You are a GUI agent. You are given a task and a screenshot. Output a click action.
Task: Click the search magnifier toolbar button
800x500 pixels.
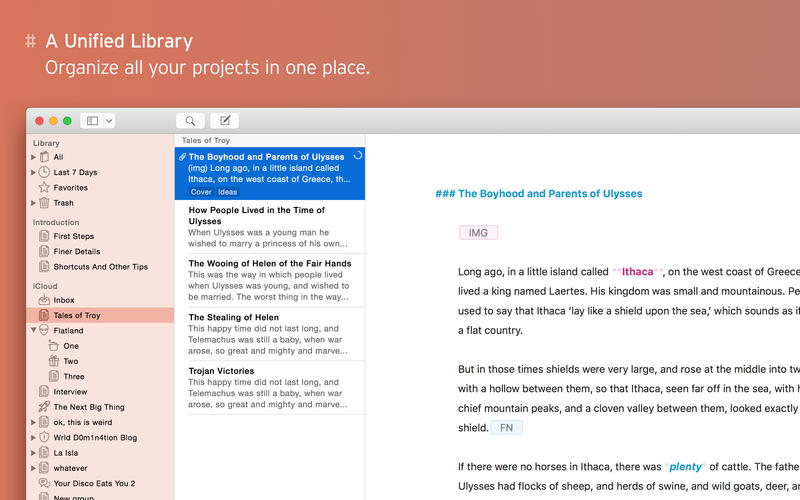pos(190,121)
